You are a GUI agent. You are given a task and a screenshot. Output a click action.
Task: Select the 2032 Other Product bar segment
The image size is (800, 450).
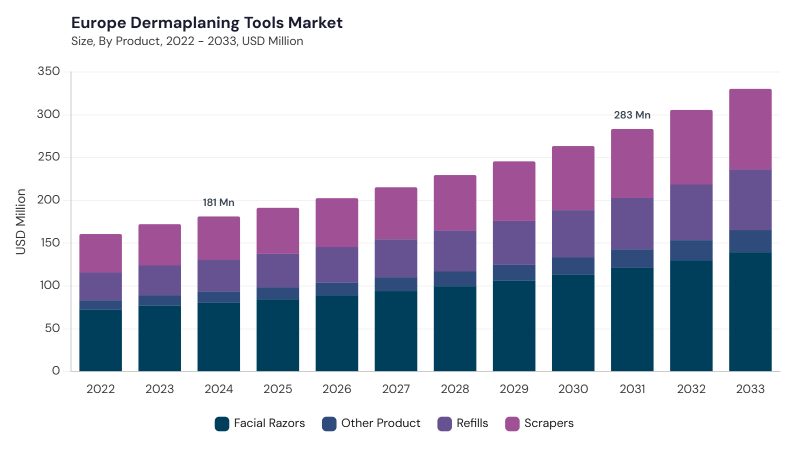click(x=691, y=251)
